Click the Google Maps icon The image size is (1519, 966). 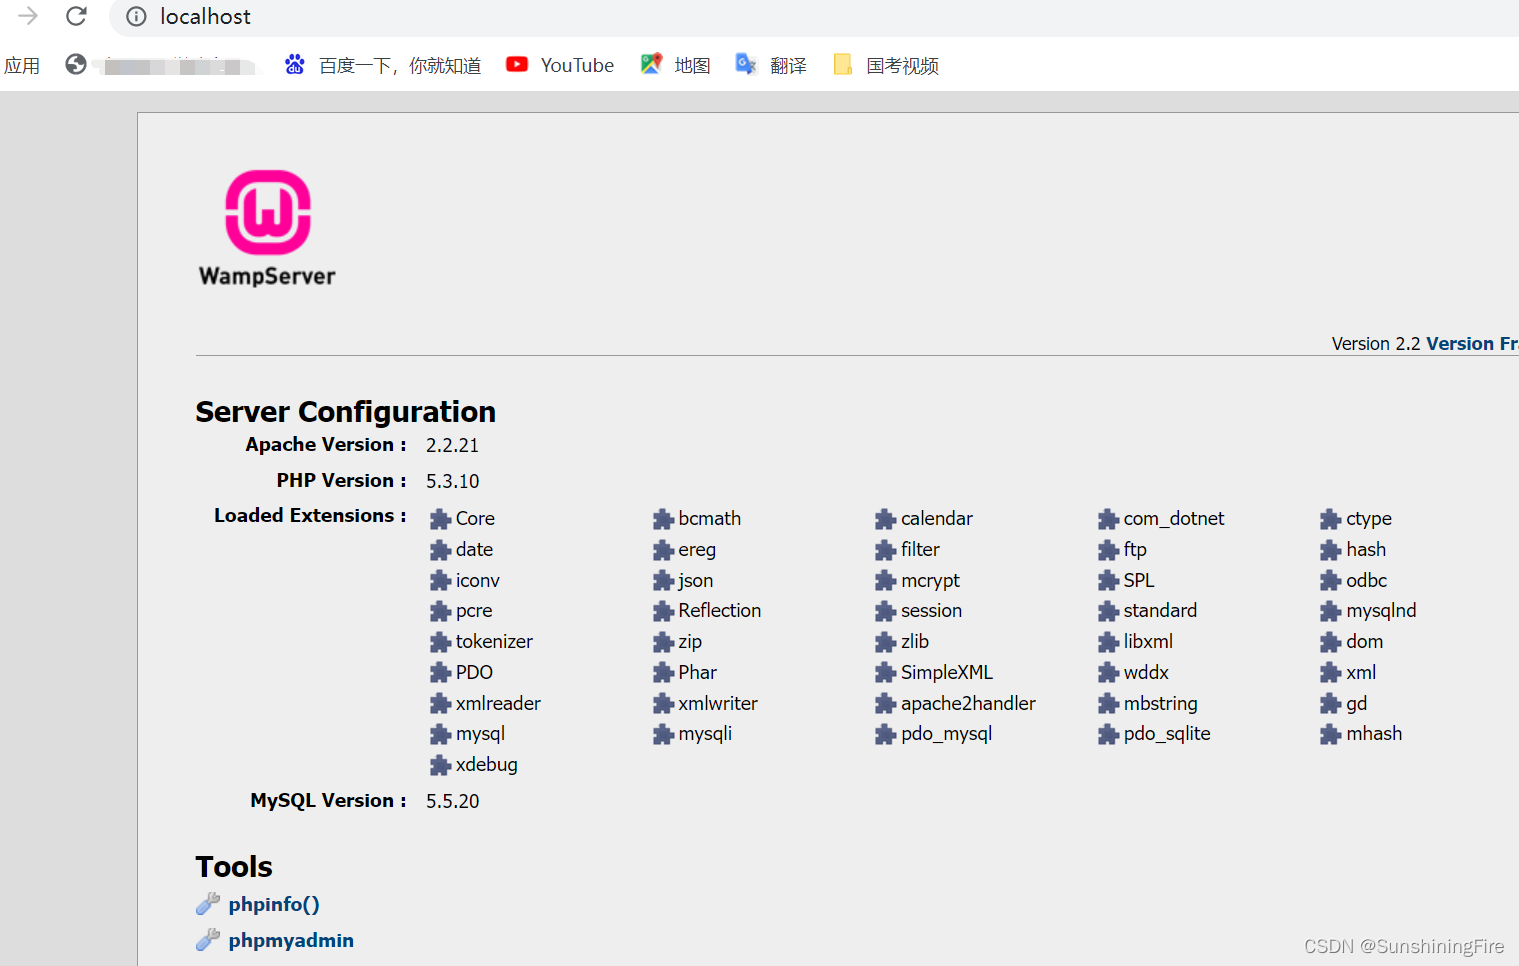coord(651,64)
